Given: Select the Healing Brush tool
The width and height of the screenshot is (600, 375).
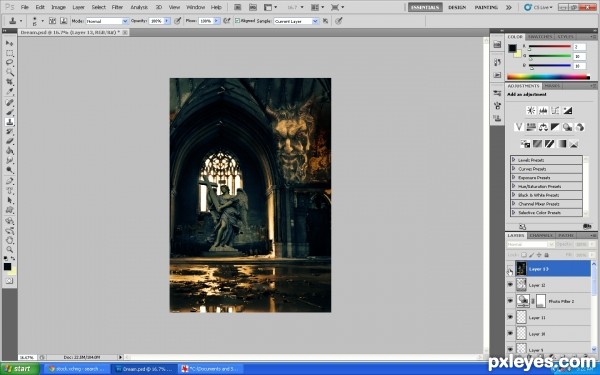Looking at the screenshot, I should pos(10,103).
